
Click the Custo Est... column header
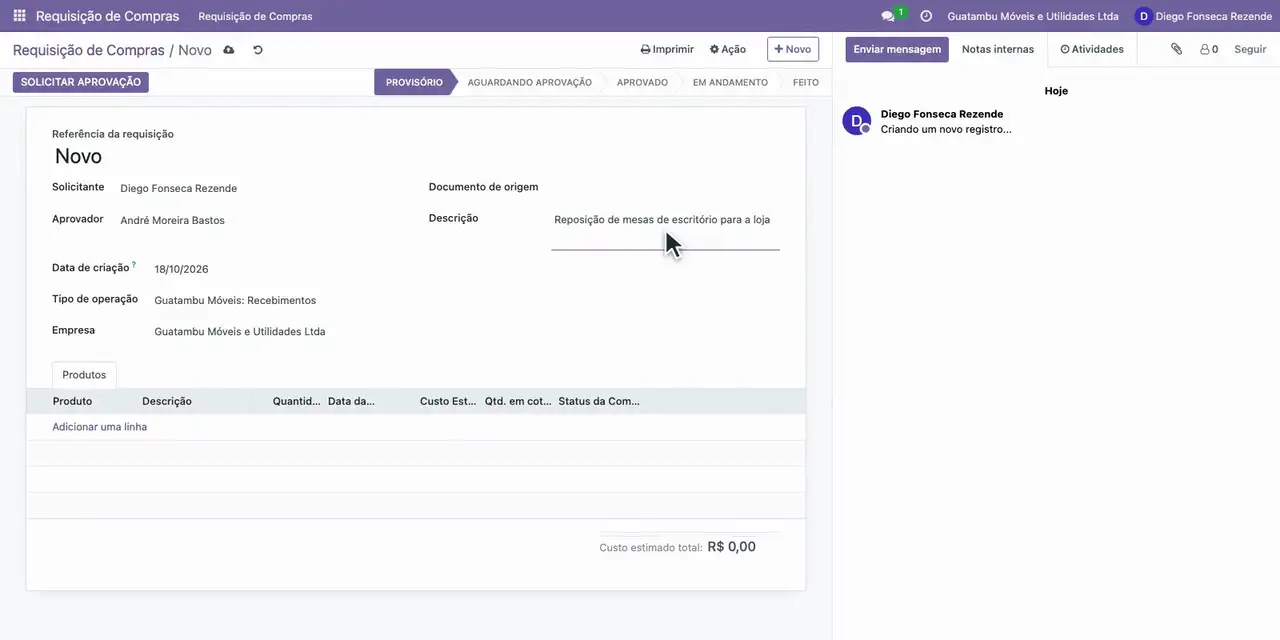(448, 401)
